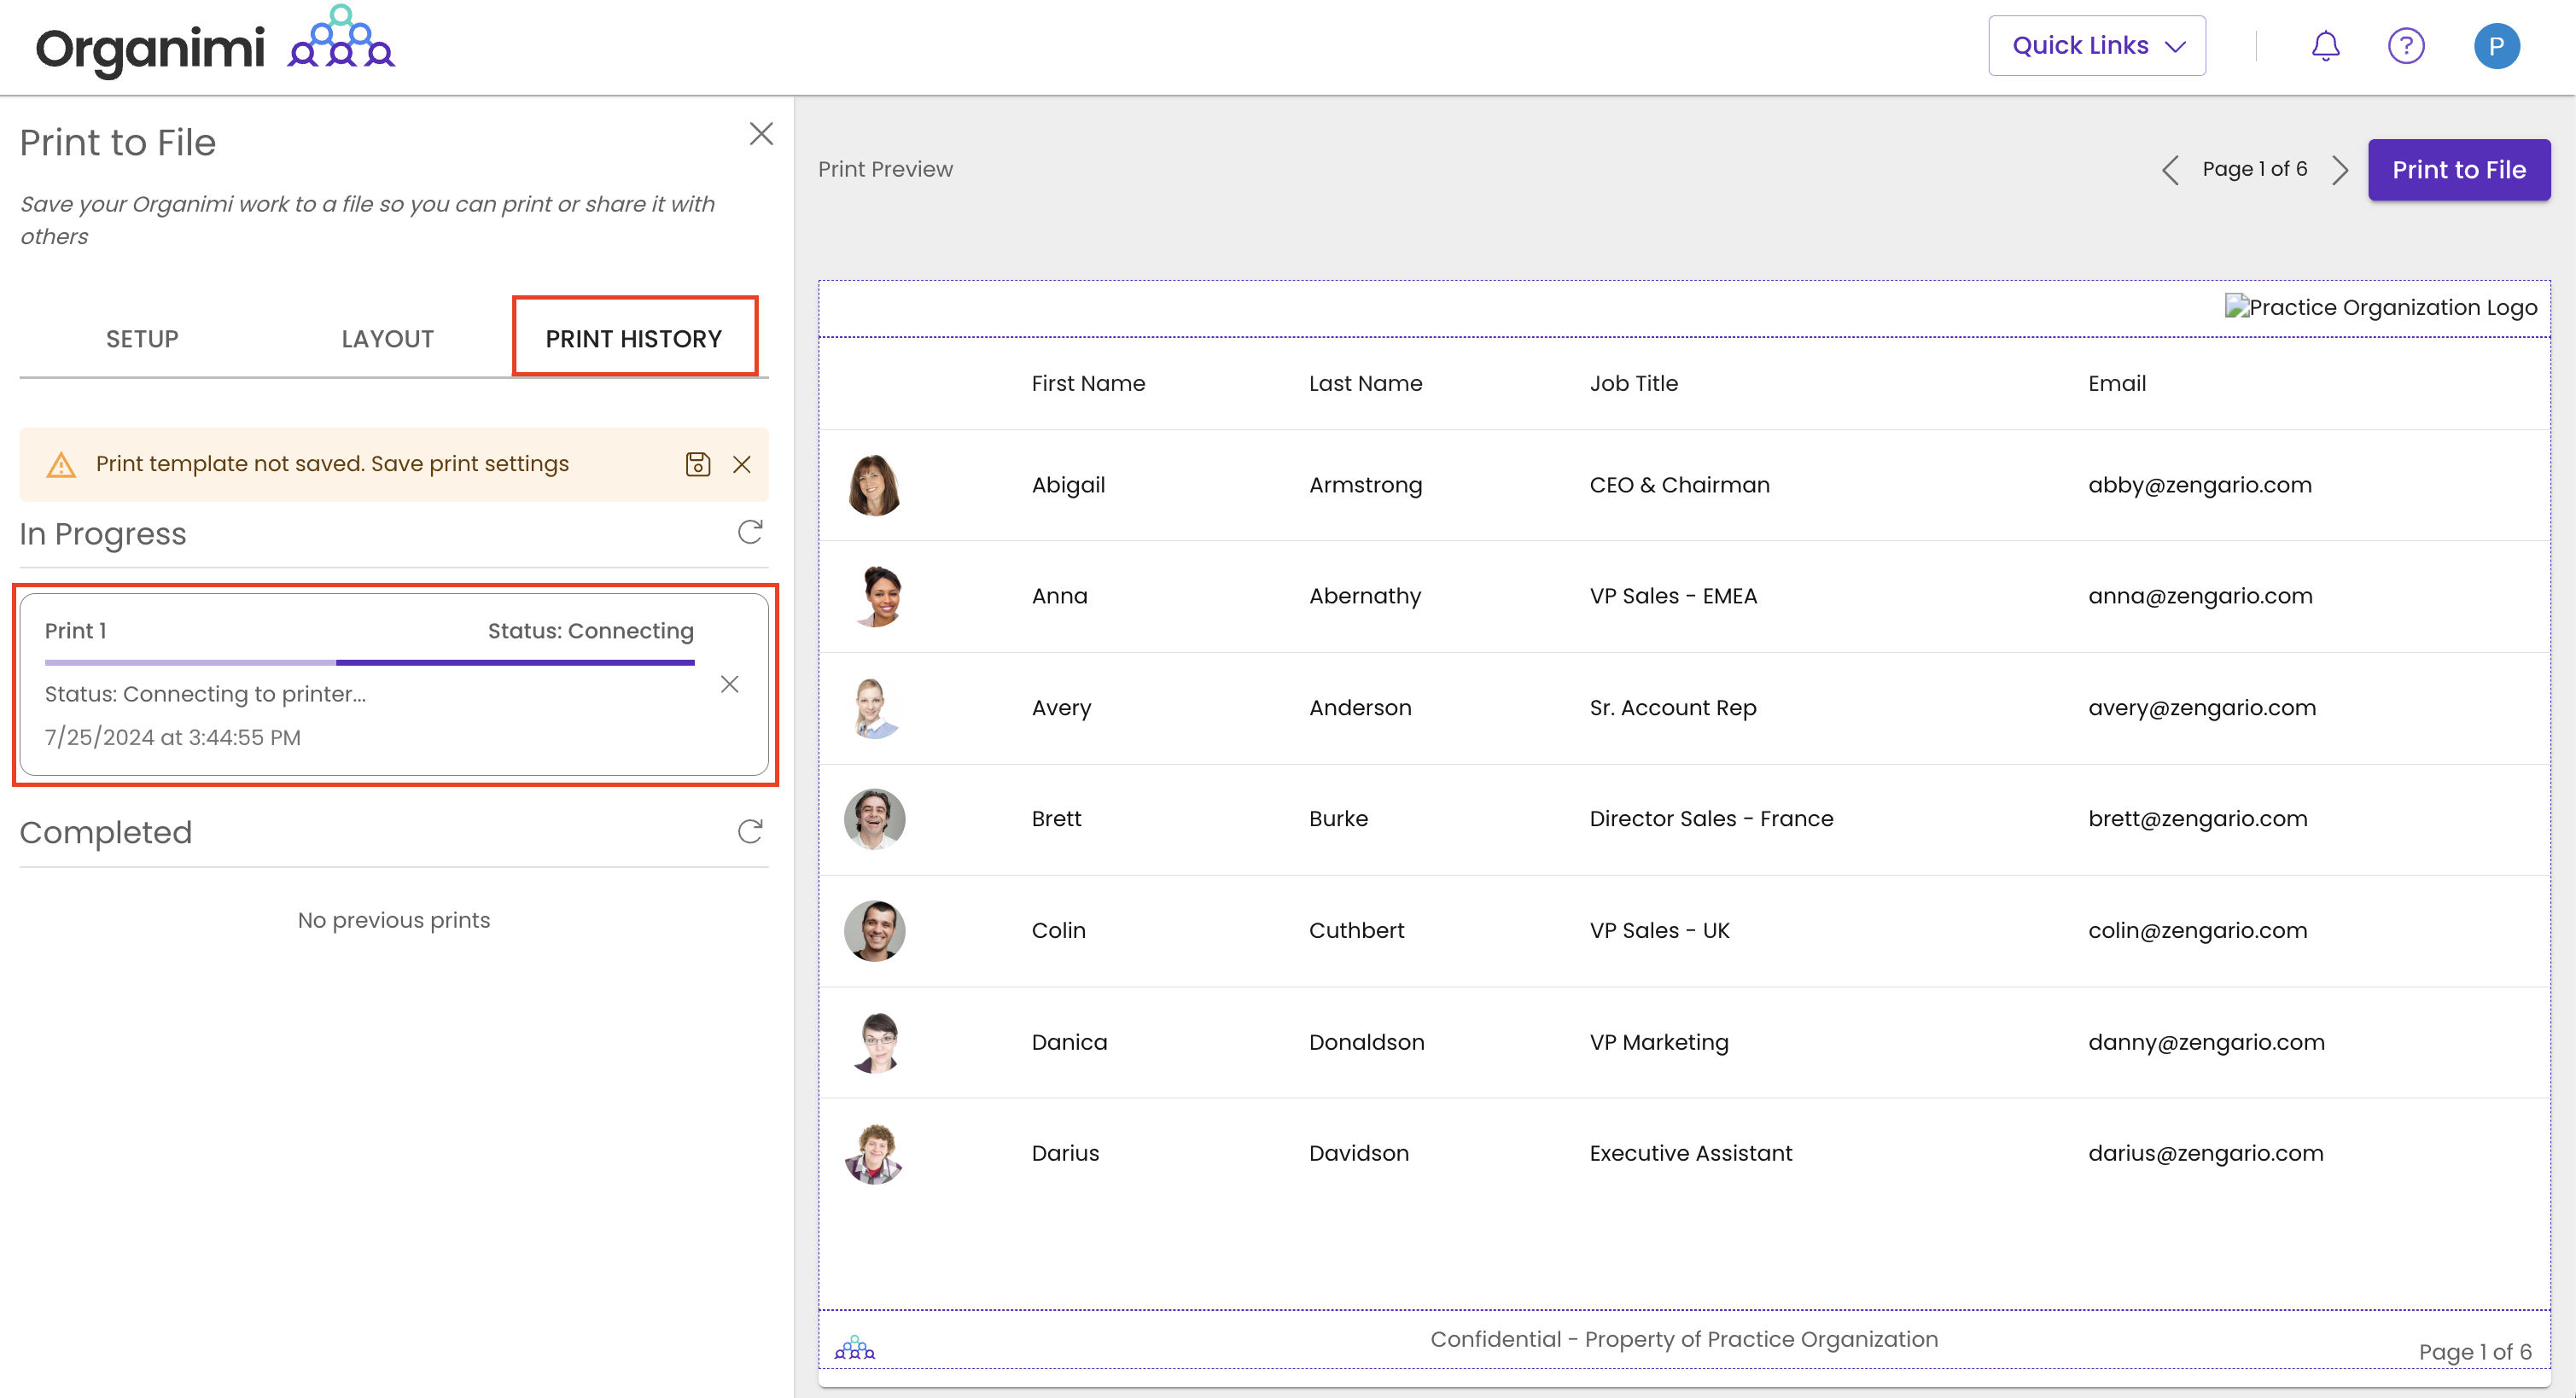Click the Practice Organization Logo placeholder
The width and height of the screenshot is (2576, 1398).
tap(2380, 307)
